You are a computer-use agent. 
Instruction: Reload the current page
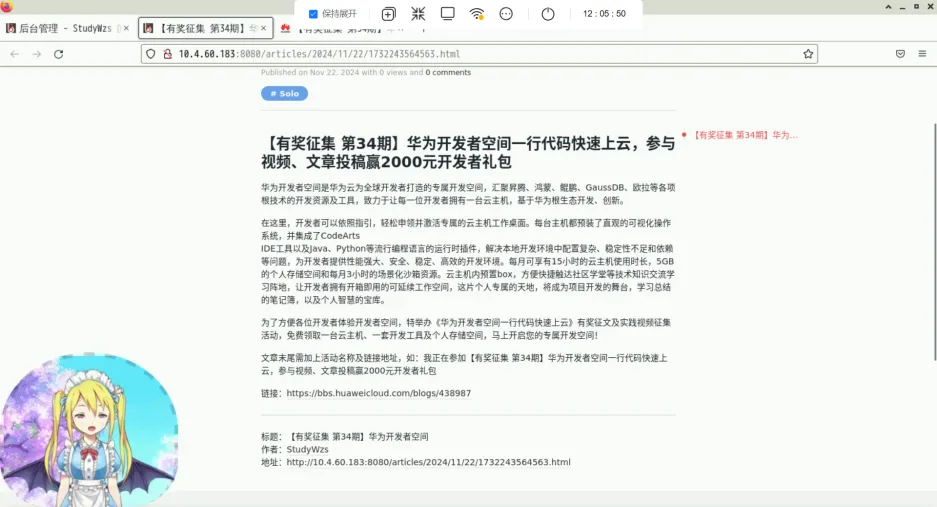point(59,54)
